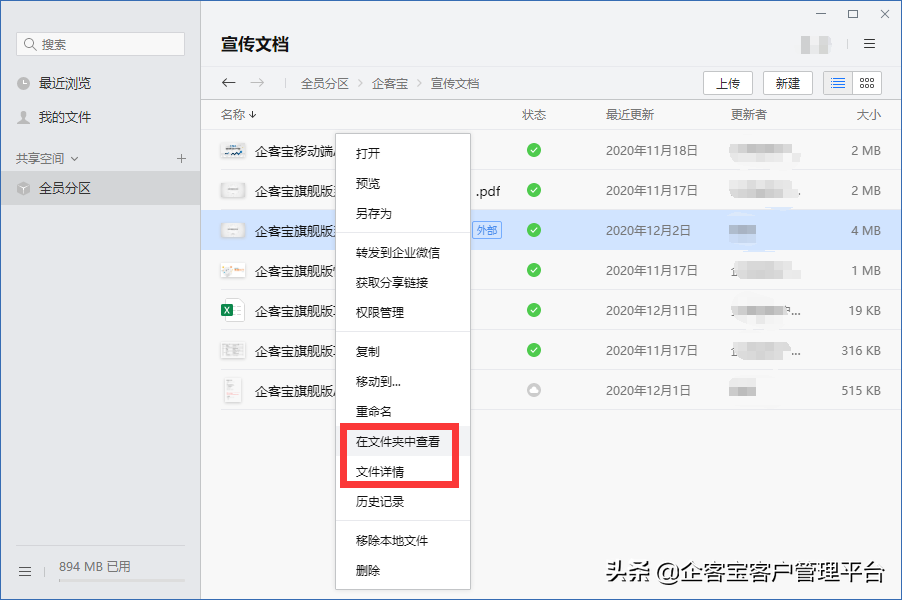902x600 pixels.
Task: Choose 权限管理 menu item
Action: pos(403,312)
